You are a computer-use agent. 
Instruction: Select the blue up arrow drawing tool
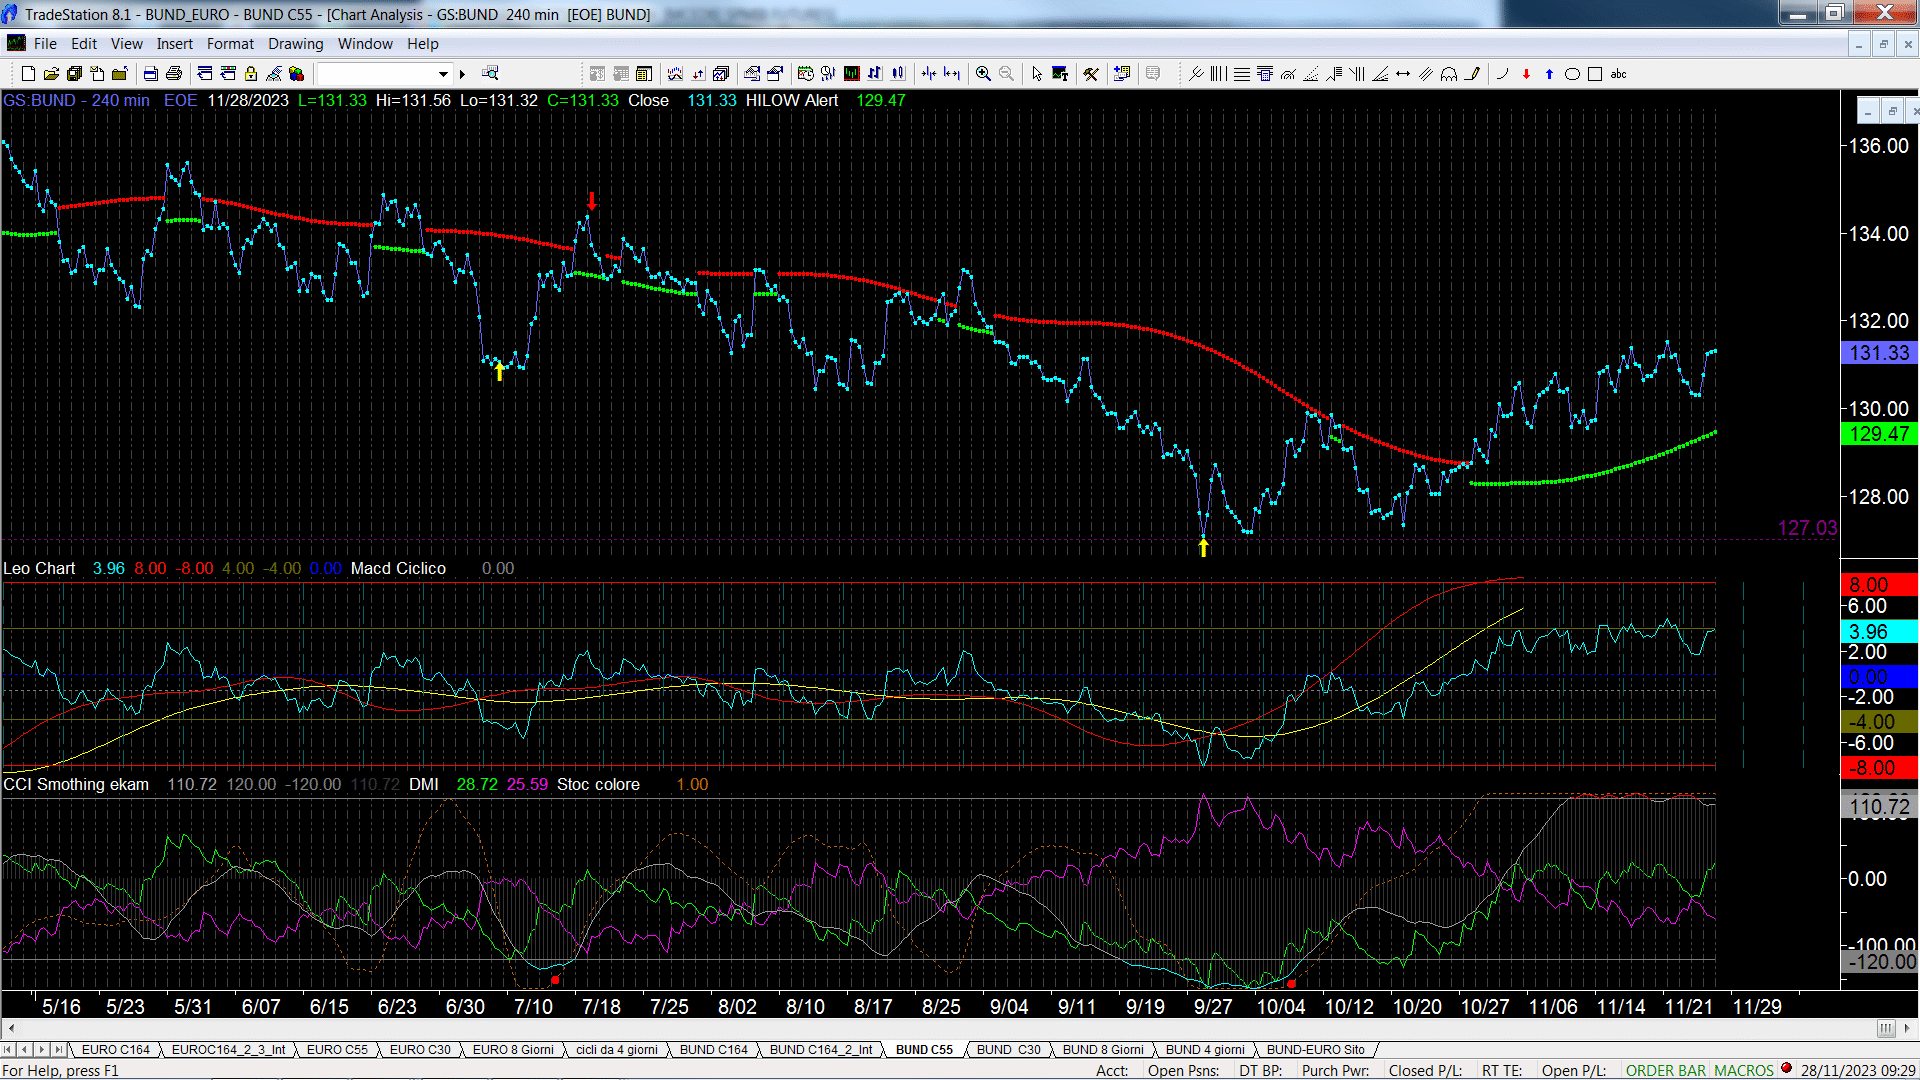click(x=1549, y=74)
